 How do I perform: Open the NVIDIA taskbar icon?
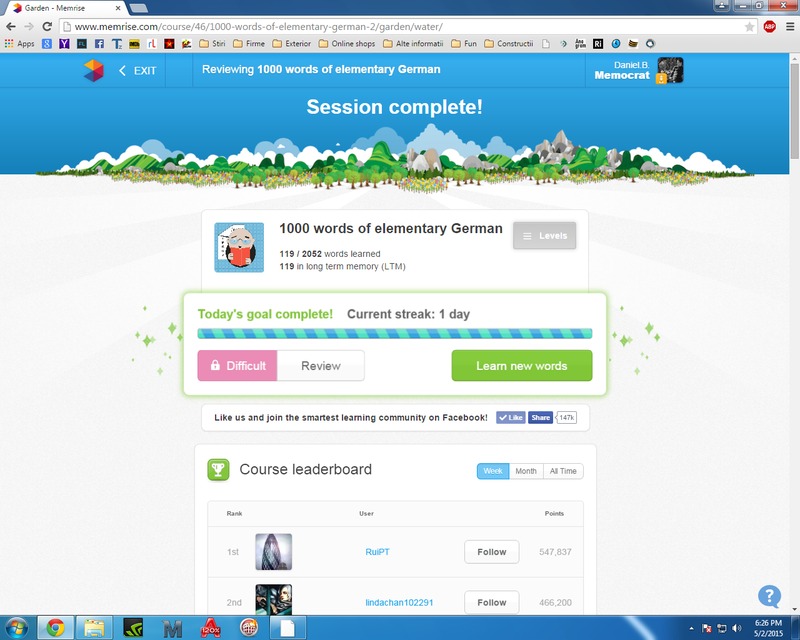pyautogui.click(x=133, y=628)
